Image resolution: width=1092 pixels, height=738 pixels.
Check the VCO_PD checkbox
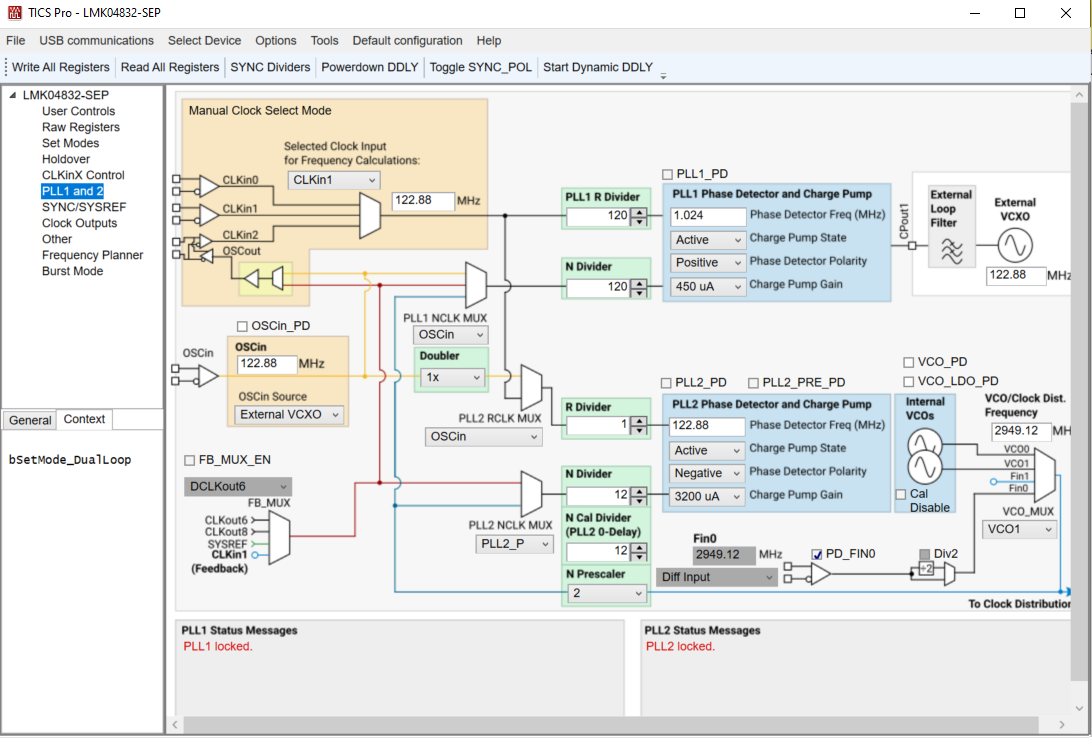click(908, 361)
